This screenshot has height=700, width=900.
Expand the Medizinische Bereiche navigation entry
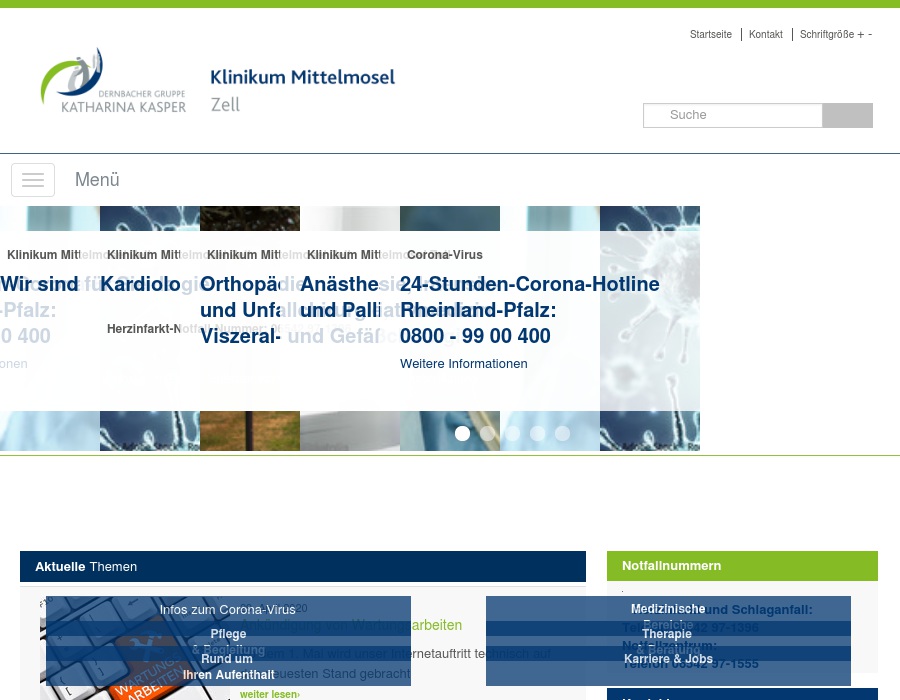[x=668, y=616]
